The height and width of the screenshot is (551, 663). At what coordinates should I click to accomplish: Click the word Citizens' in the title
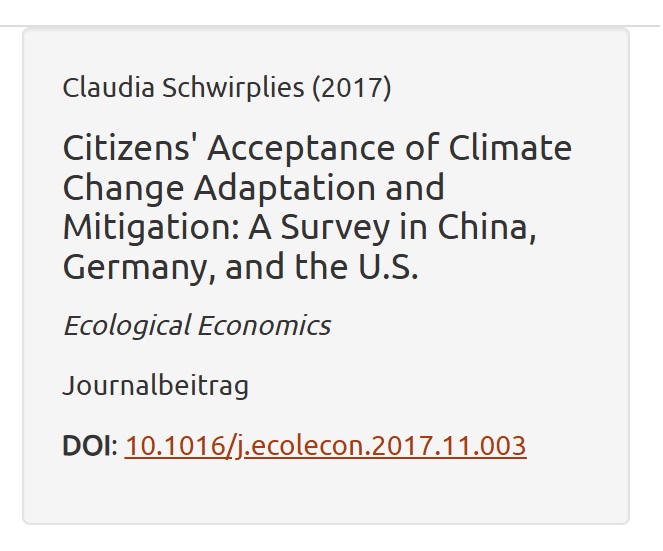[126, 148]
